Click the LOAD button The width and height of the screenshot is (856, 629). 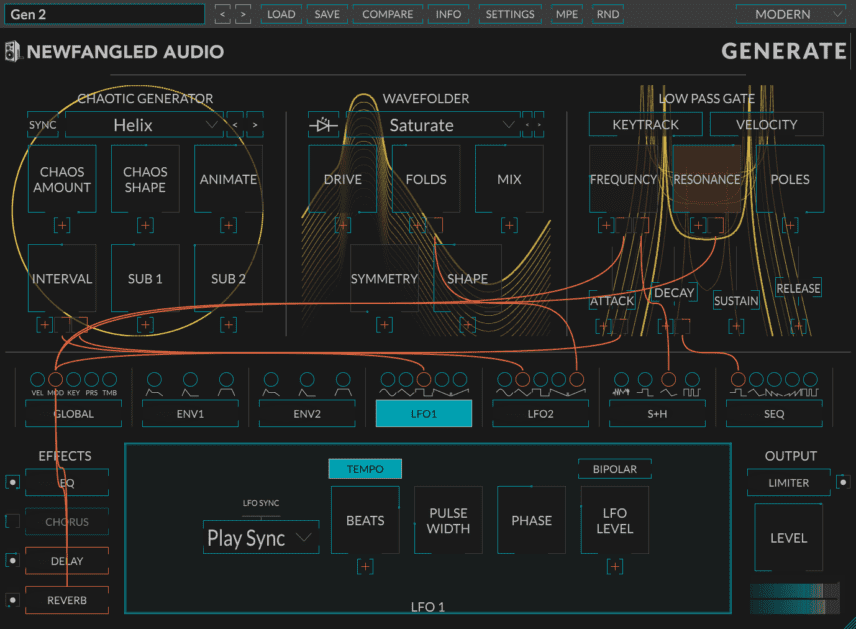click(281, 14)
